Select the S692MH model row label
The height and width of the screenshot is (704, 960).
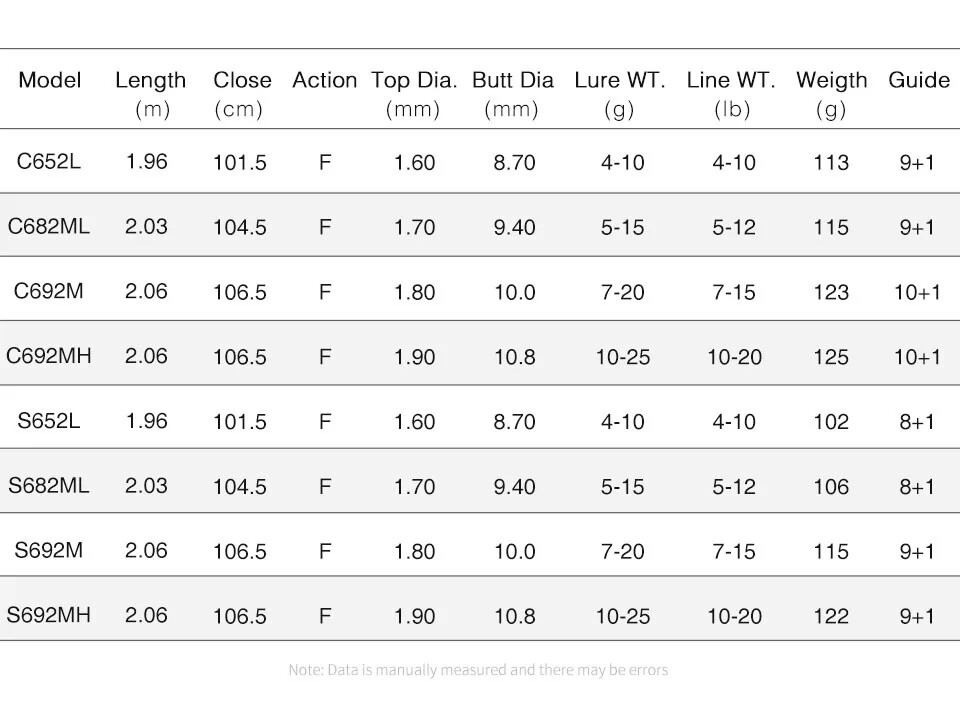tap(48, 615)
